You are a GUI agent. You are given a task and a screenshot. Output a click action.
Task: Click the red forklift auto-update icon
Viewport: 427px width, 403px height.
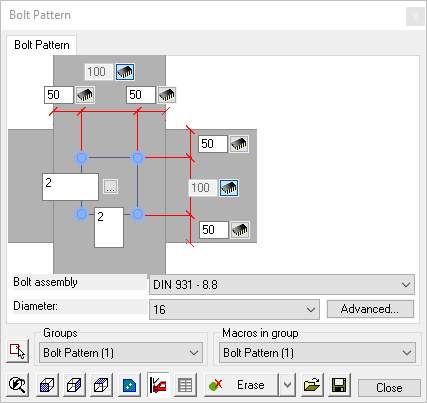(158, 385)
